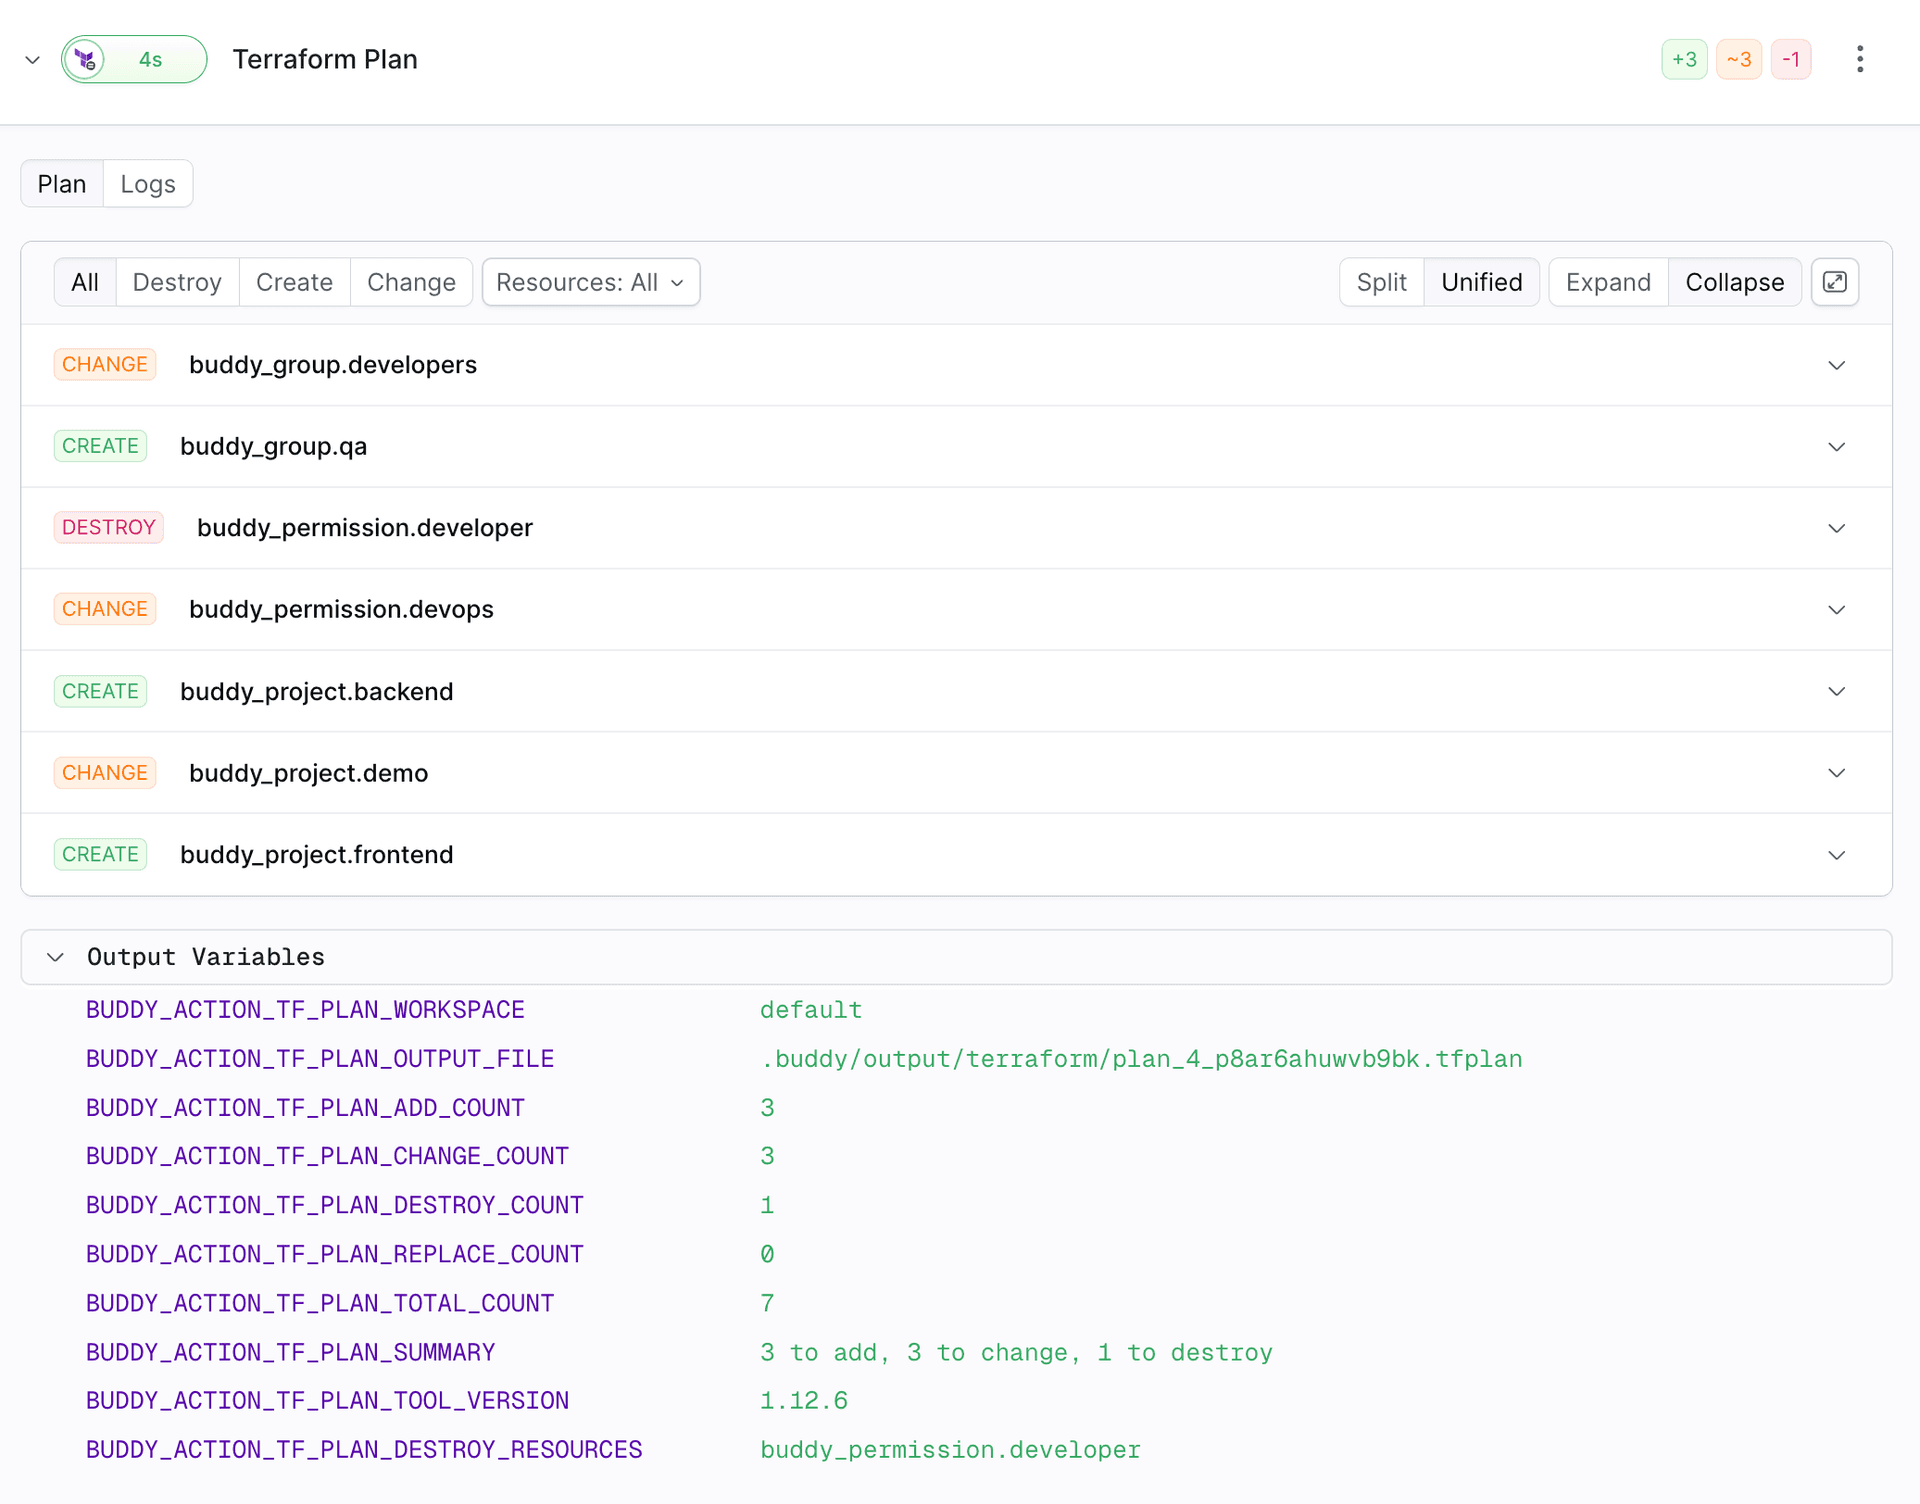Open the three-dot action menu

click(1860, 59)
